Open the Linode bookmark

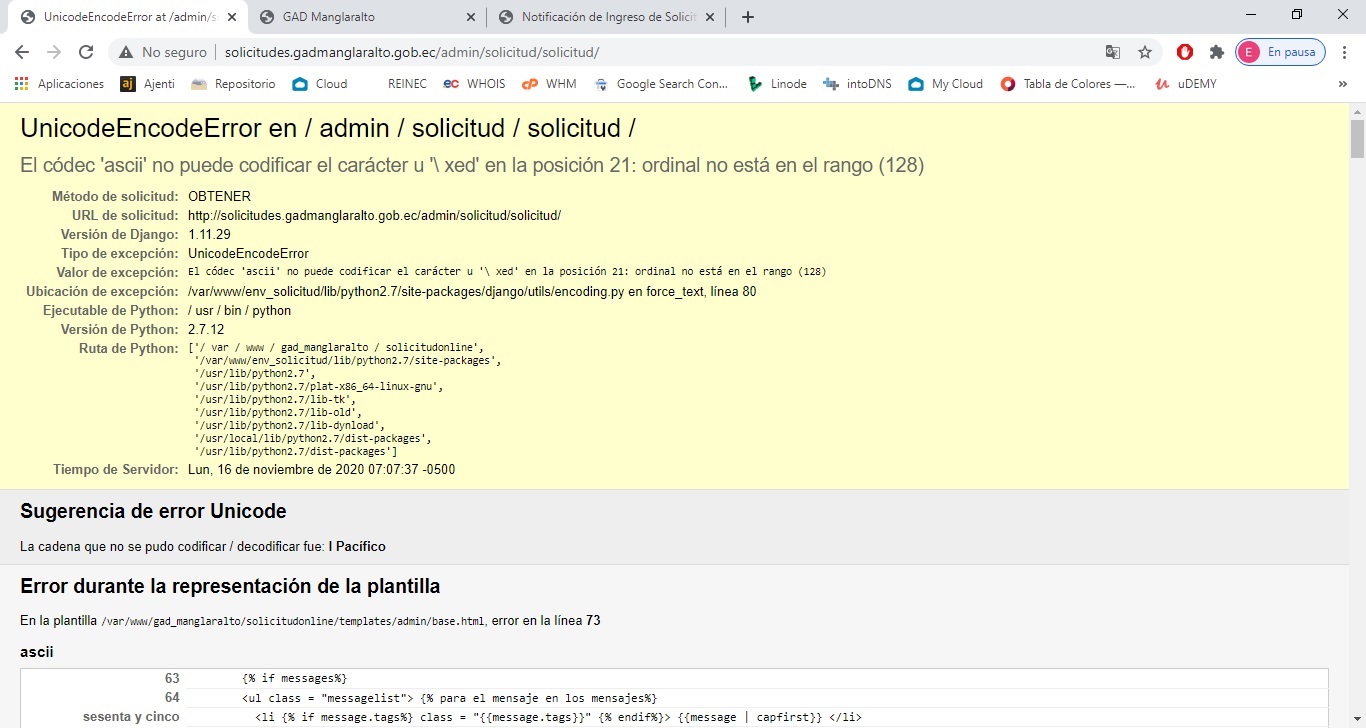777,84
